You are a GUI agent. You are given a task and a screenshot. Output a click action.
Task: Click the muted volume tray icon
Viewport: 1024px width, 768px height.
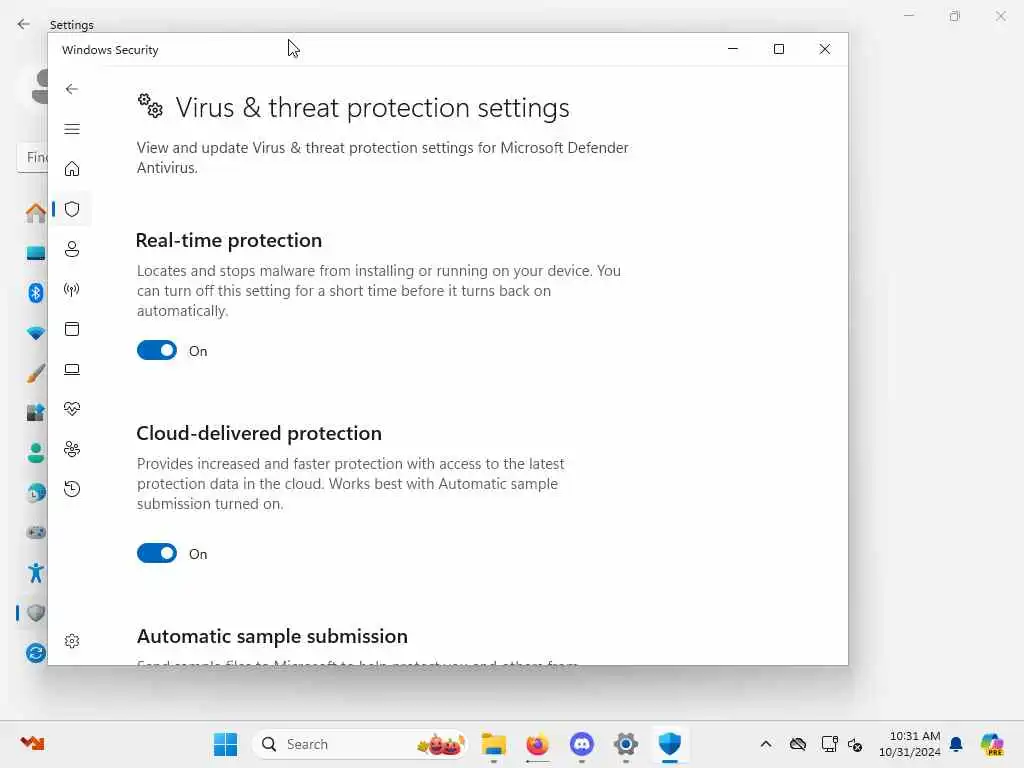855,744
